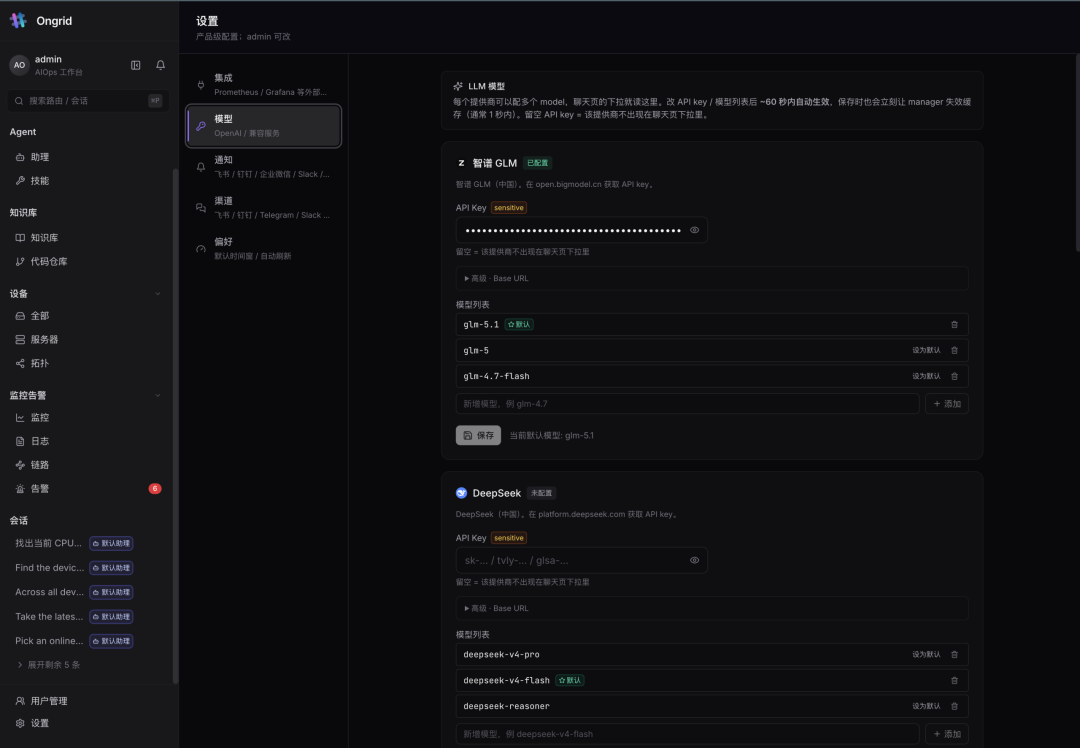The width and height of the screenshot is (1080, 748).
Task: Click the red alert count badge 6
Action: point(155,488)
